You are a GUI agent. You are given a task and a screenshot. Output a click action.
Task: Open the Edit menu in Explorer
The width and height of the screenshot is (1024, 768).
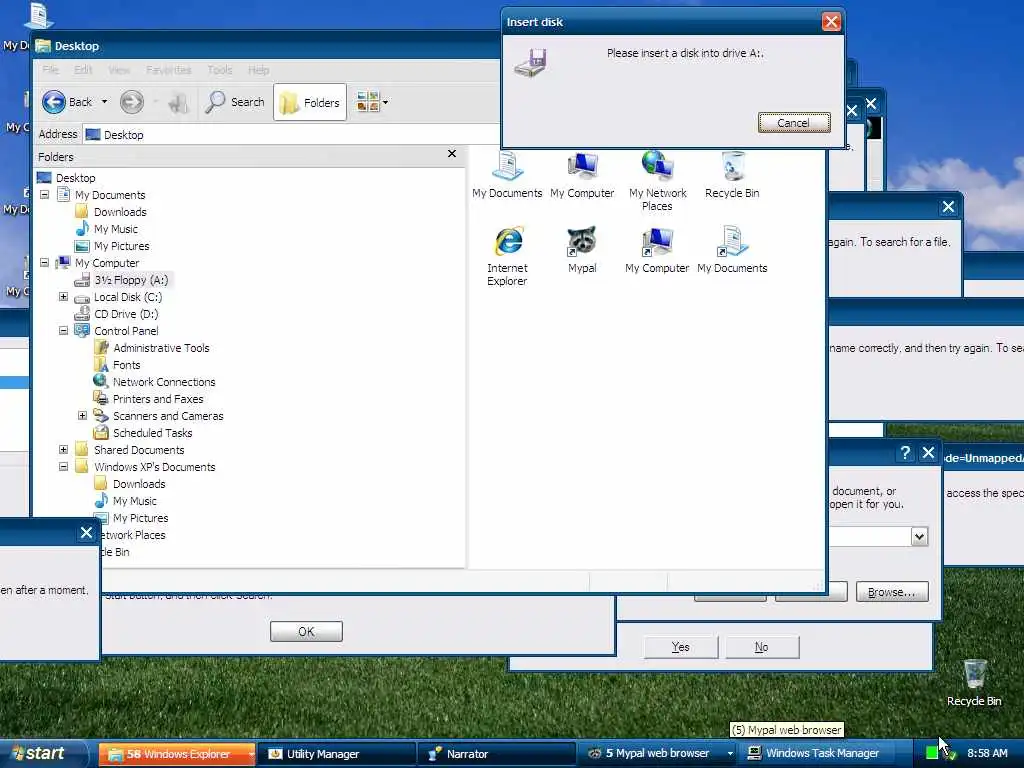[x=83, y=70]
